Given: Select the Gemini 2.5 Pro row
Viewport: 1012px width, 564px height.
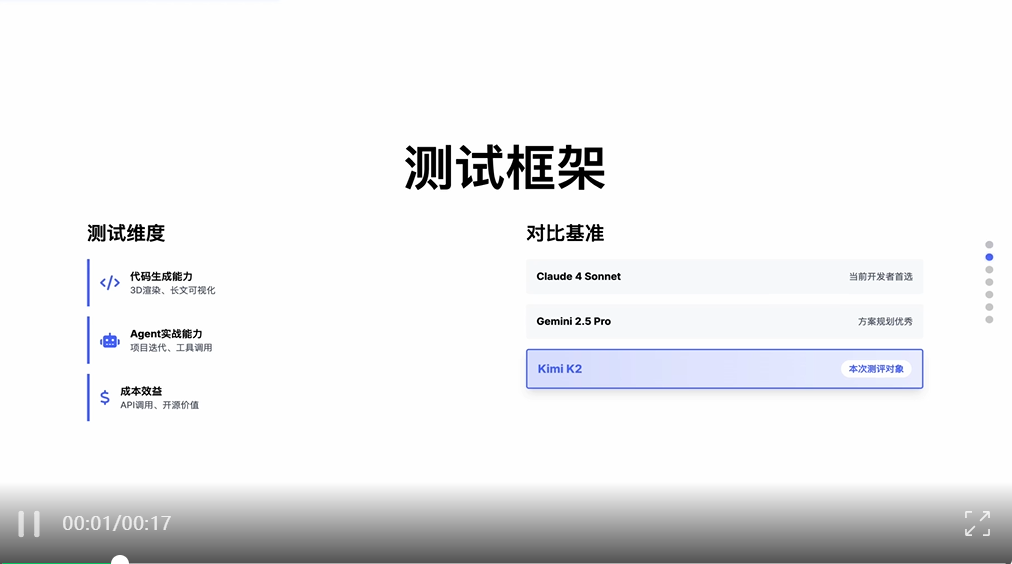Looking at the screenshot, I should point(724,321).
